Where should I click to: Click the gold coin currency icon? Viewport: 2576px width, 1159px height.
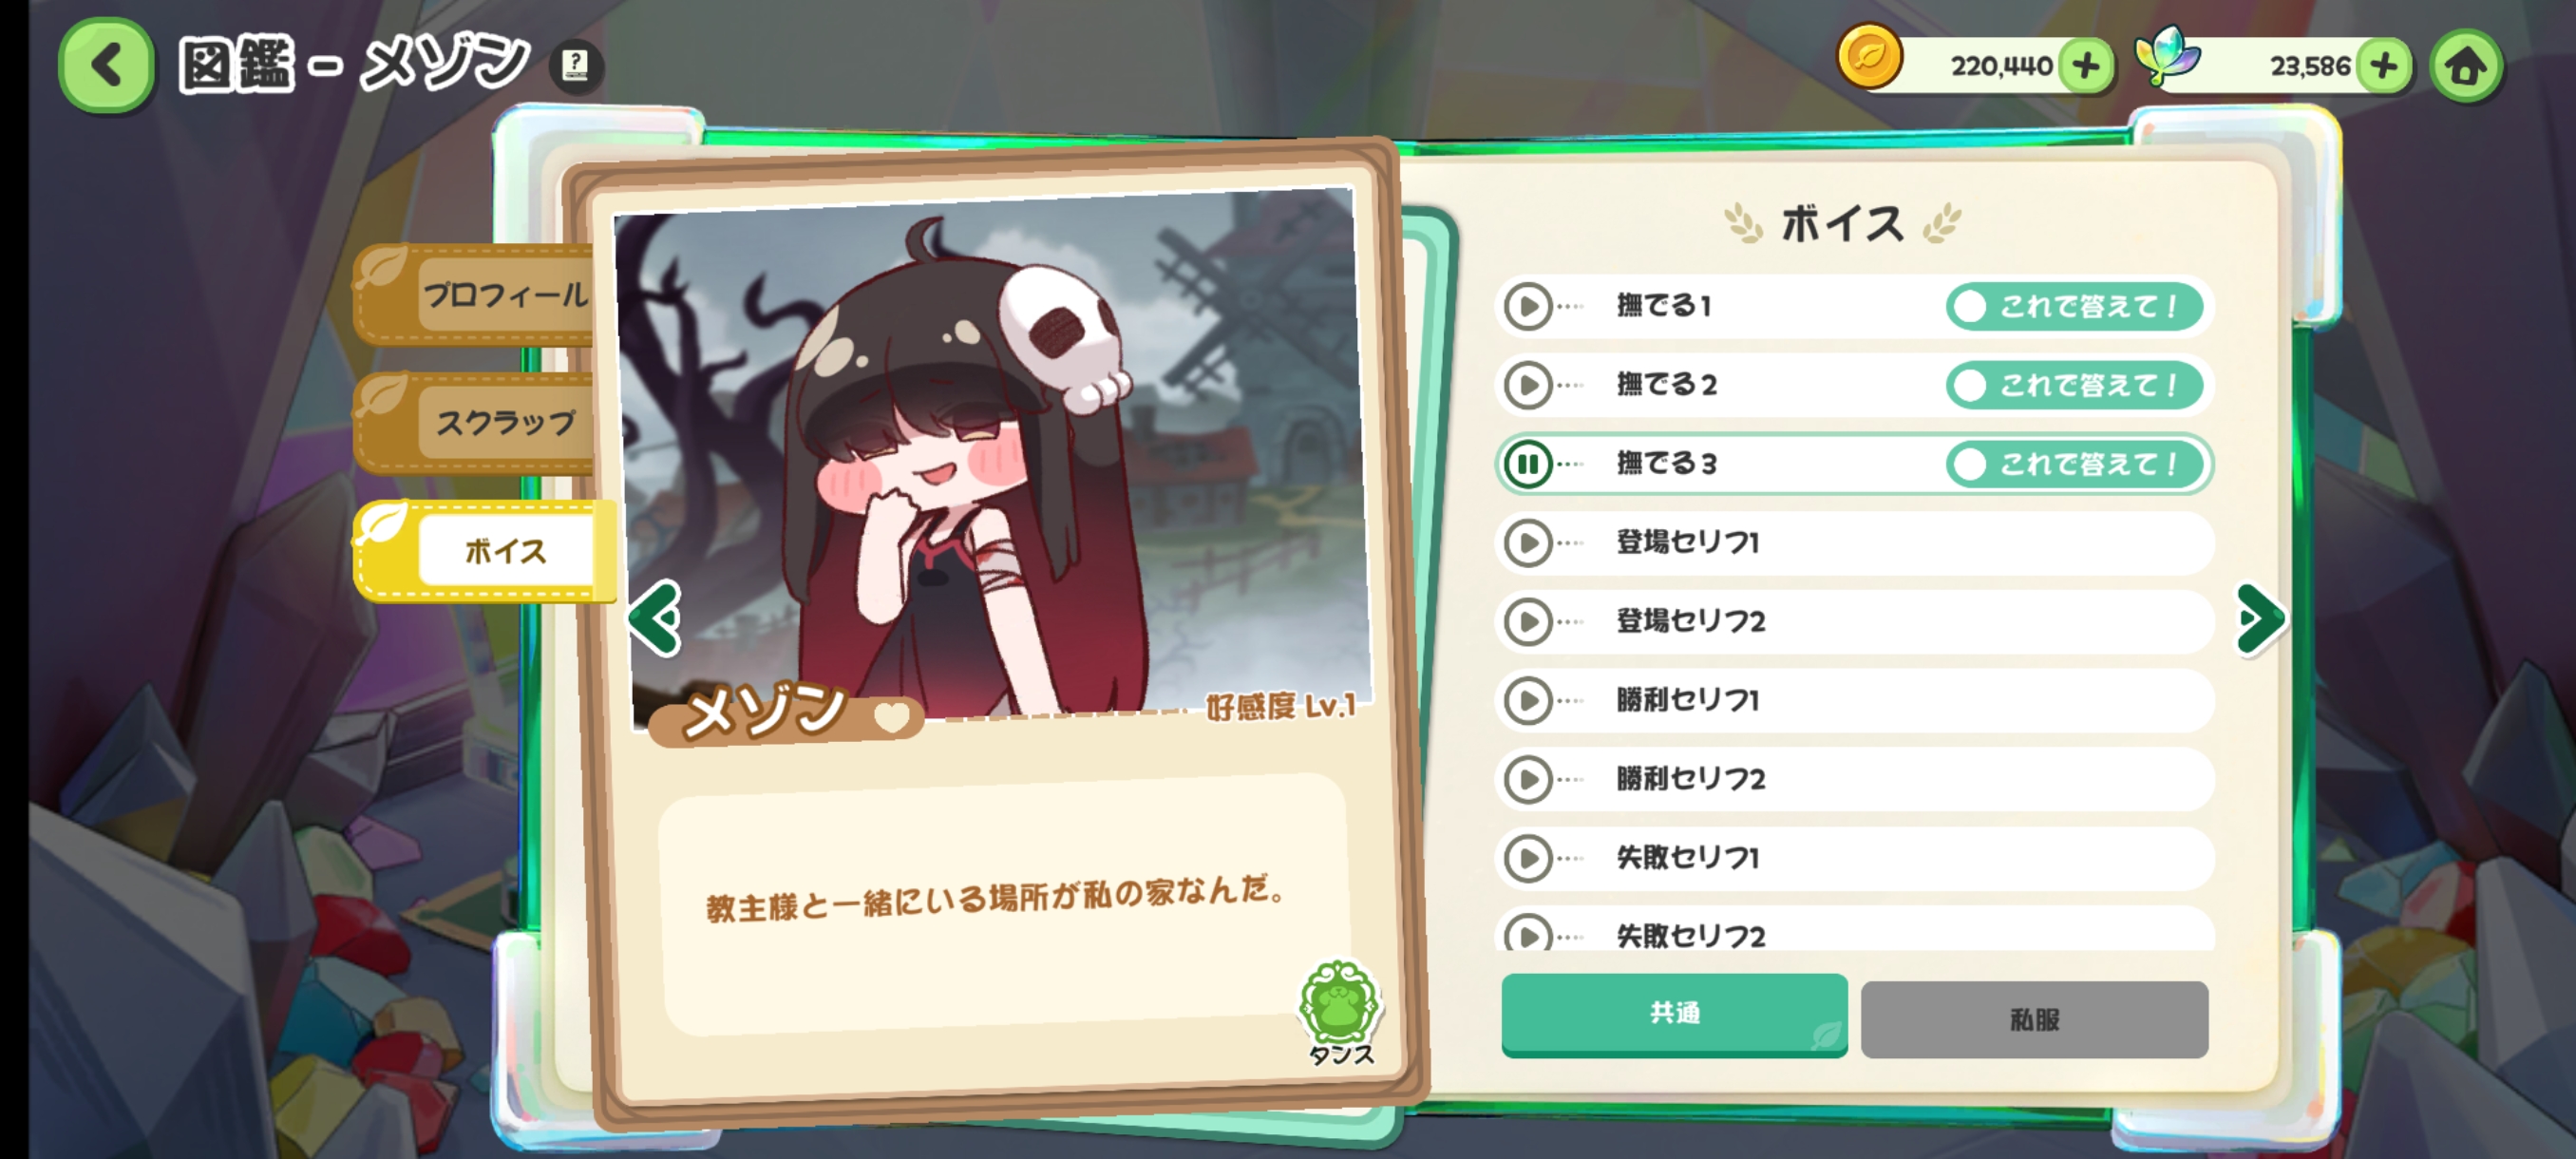[x=1868, y=57]
